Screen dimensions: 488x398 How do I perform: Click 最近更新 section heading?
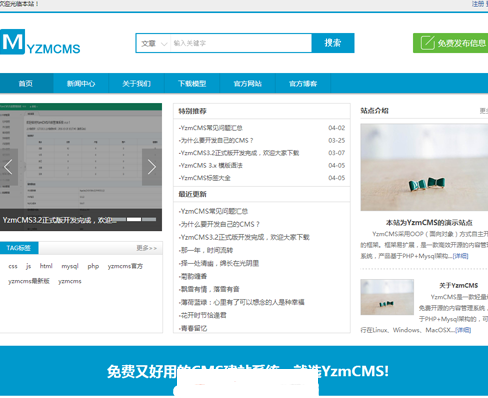[192, 194]
